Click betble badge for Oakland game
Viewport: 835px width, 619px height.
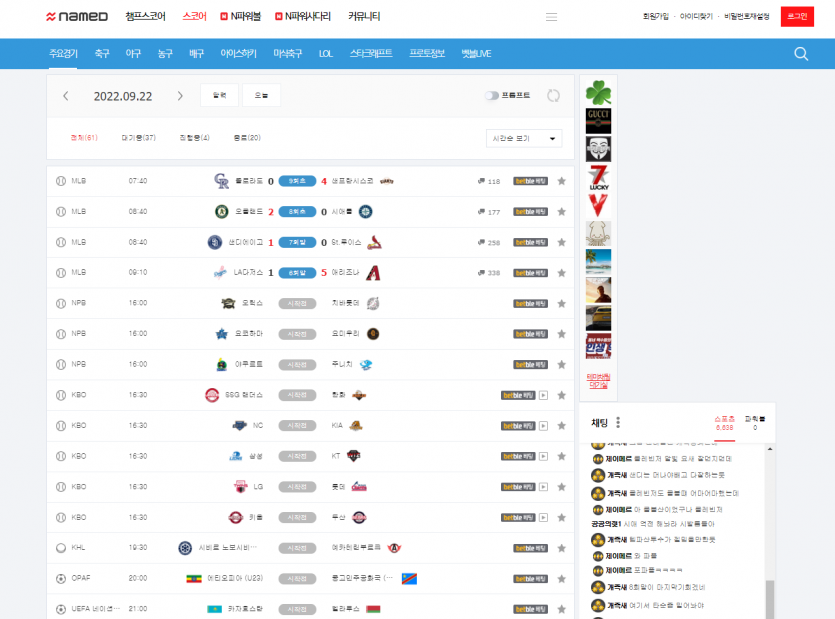[530, 212]
